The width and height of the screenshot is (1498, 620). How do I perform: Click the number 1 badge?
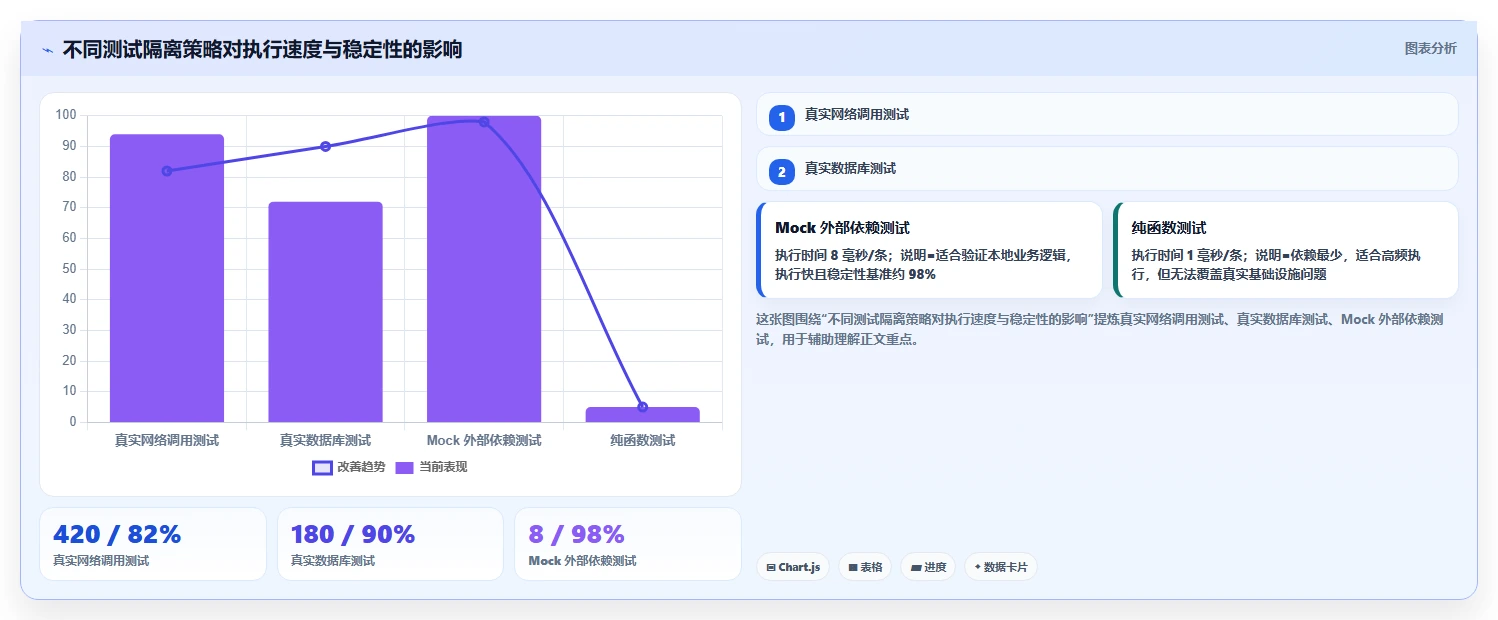(x=782, y=117)
